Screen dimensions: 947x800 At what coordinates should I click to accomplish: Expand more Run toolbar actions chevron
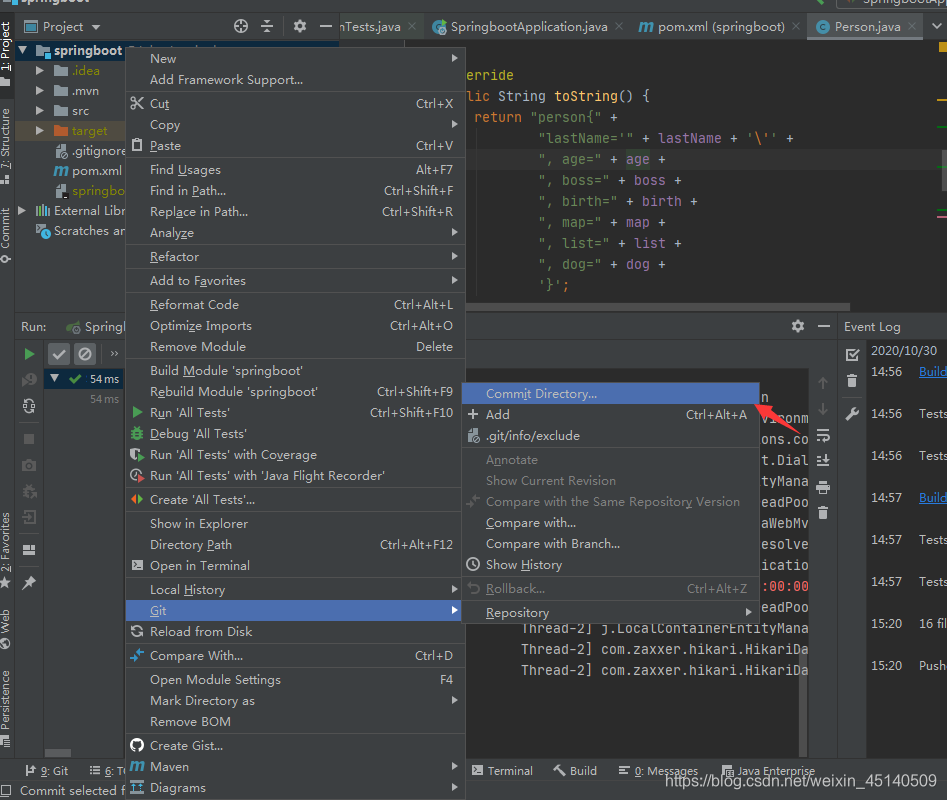click(x=114, y=354)
